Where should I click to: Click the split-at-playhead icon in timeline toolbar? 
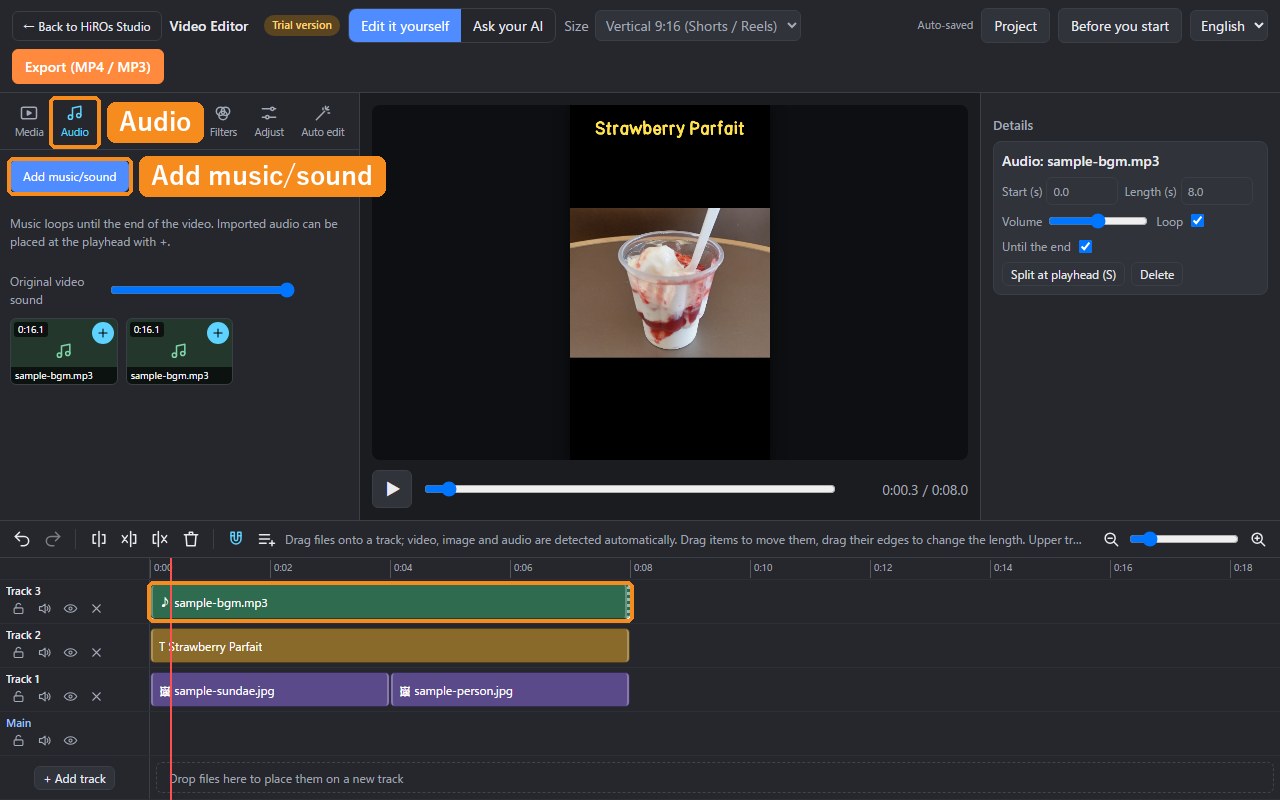tap(98, 539)
